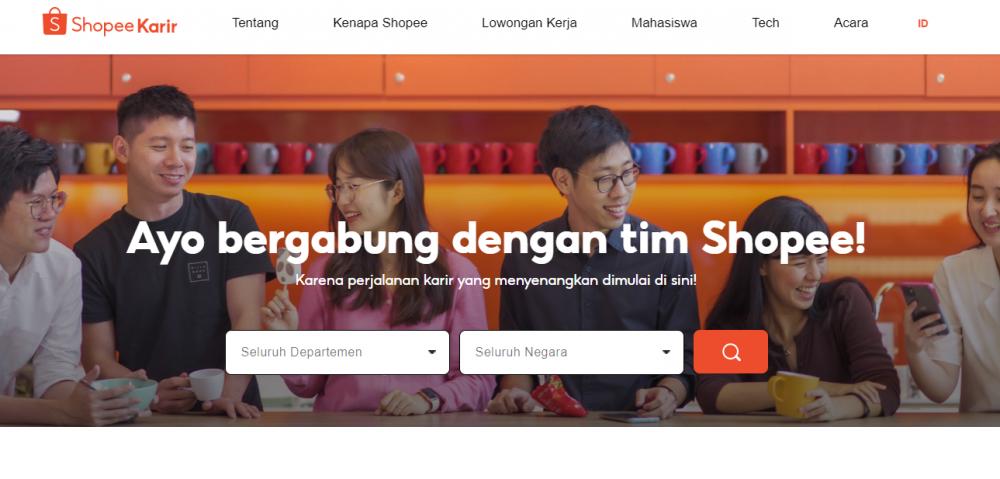1000x479 pixels.
Task: Click the orange magnifier search button
Action: pos(731,351)
